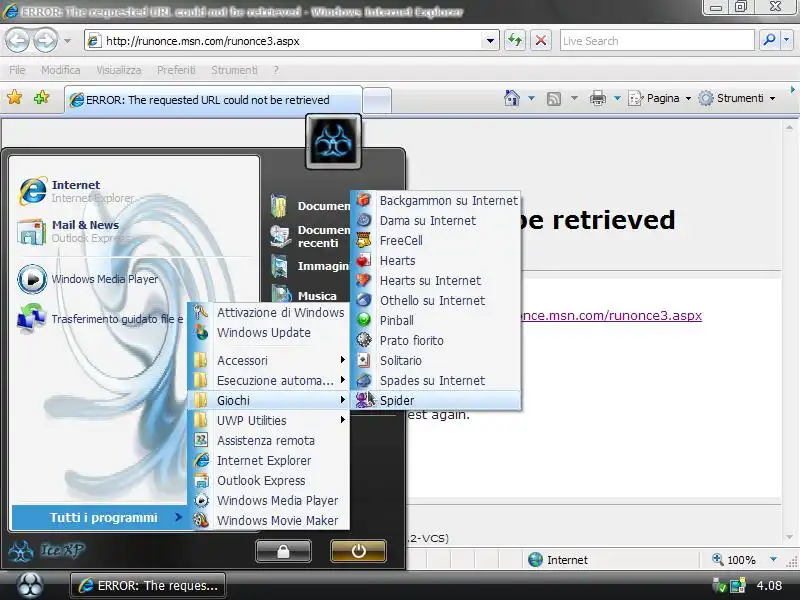800x600 pixels.
Task: Click the Stop loading X button
Action: [x=541, y=40]
